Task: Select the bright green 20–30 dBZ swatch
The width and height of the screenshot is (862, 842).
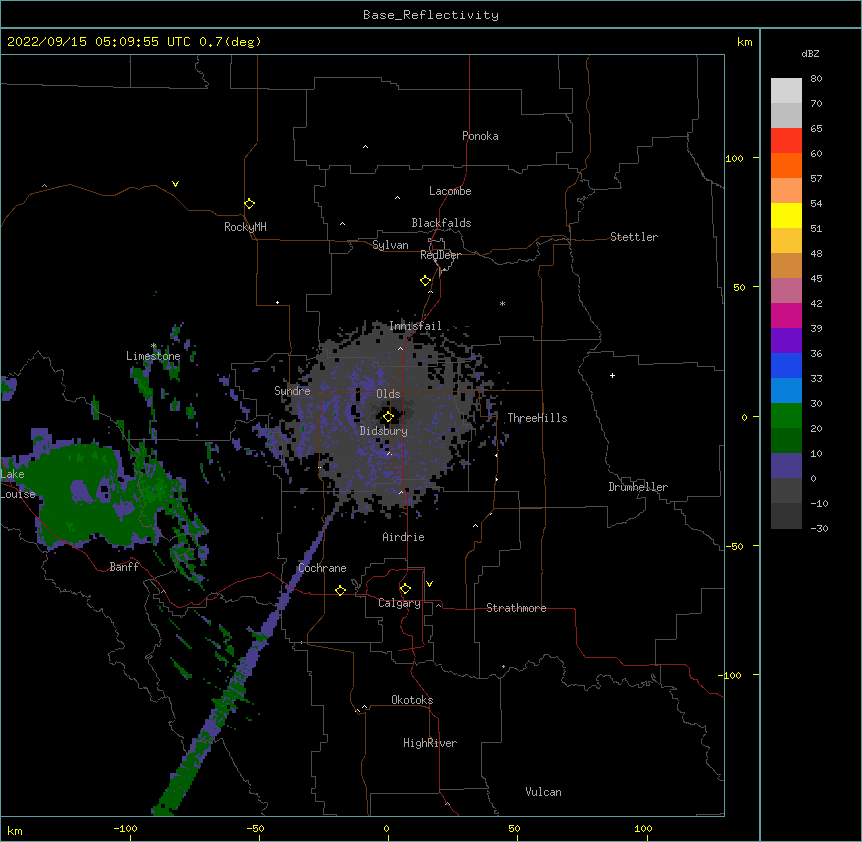Action: (786, 416)
